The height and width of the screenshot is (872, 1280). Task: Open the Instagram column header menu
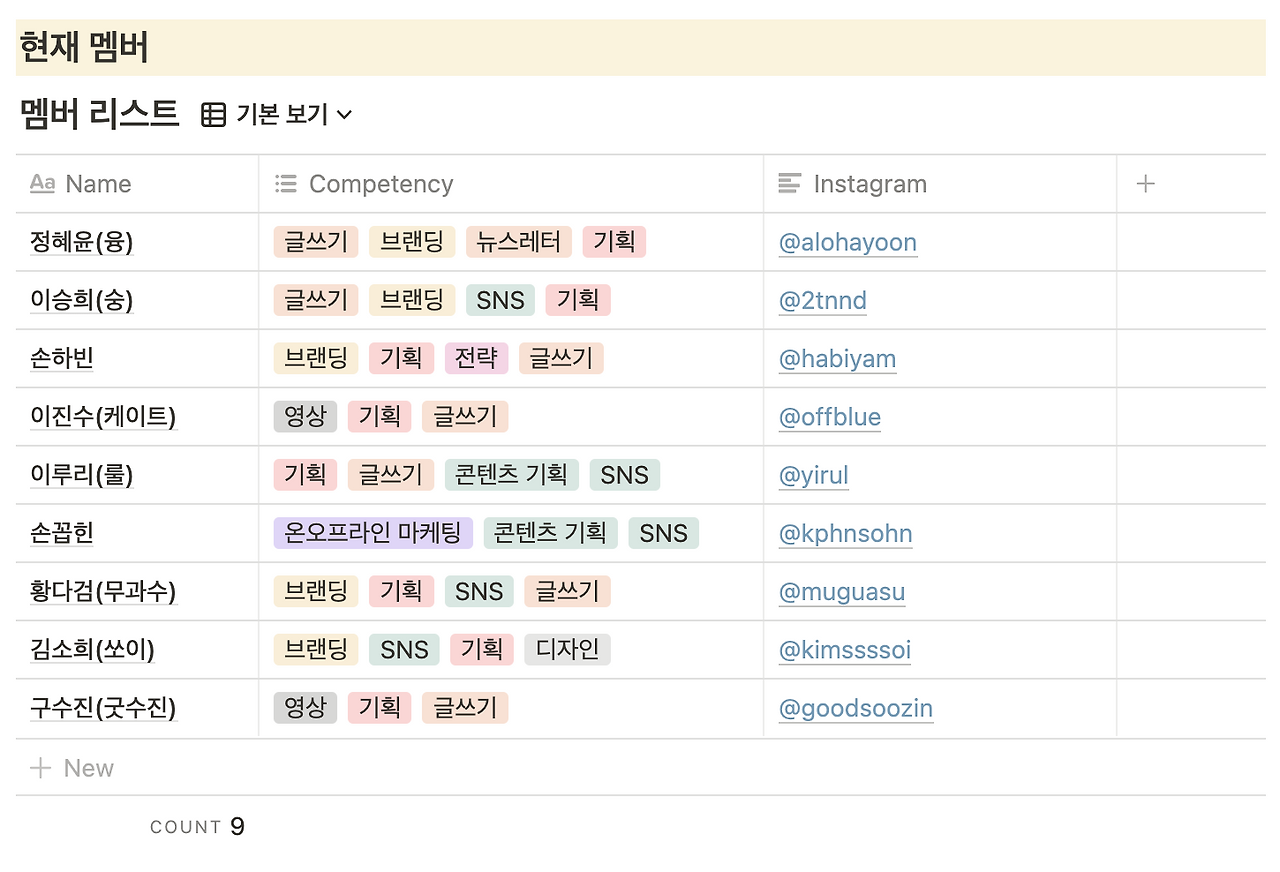pyautogui.click(x=940, y=184)
